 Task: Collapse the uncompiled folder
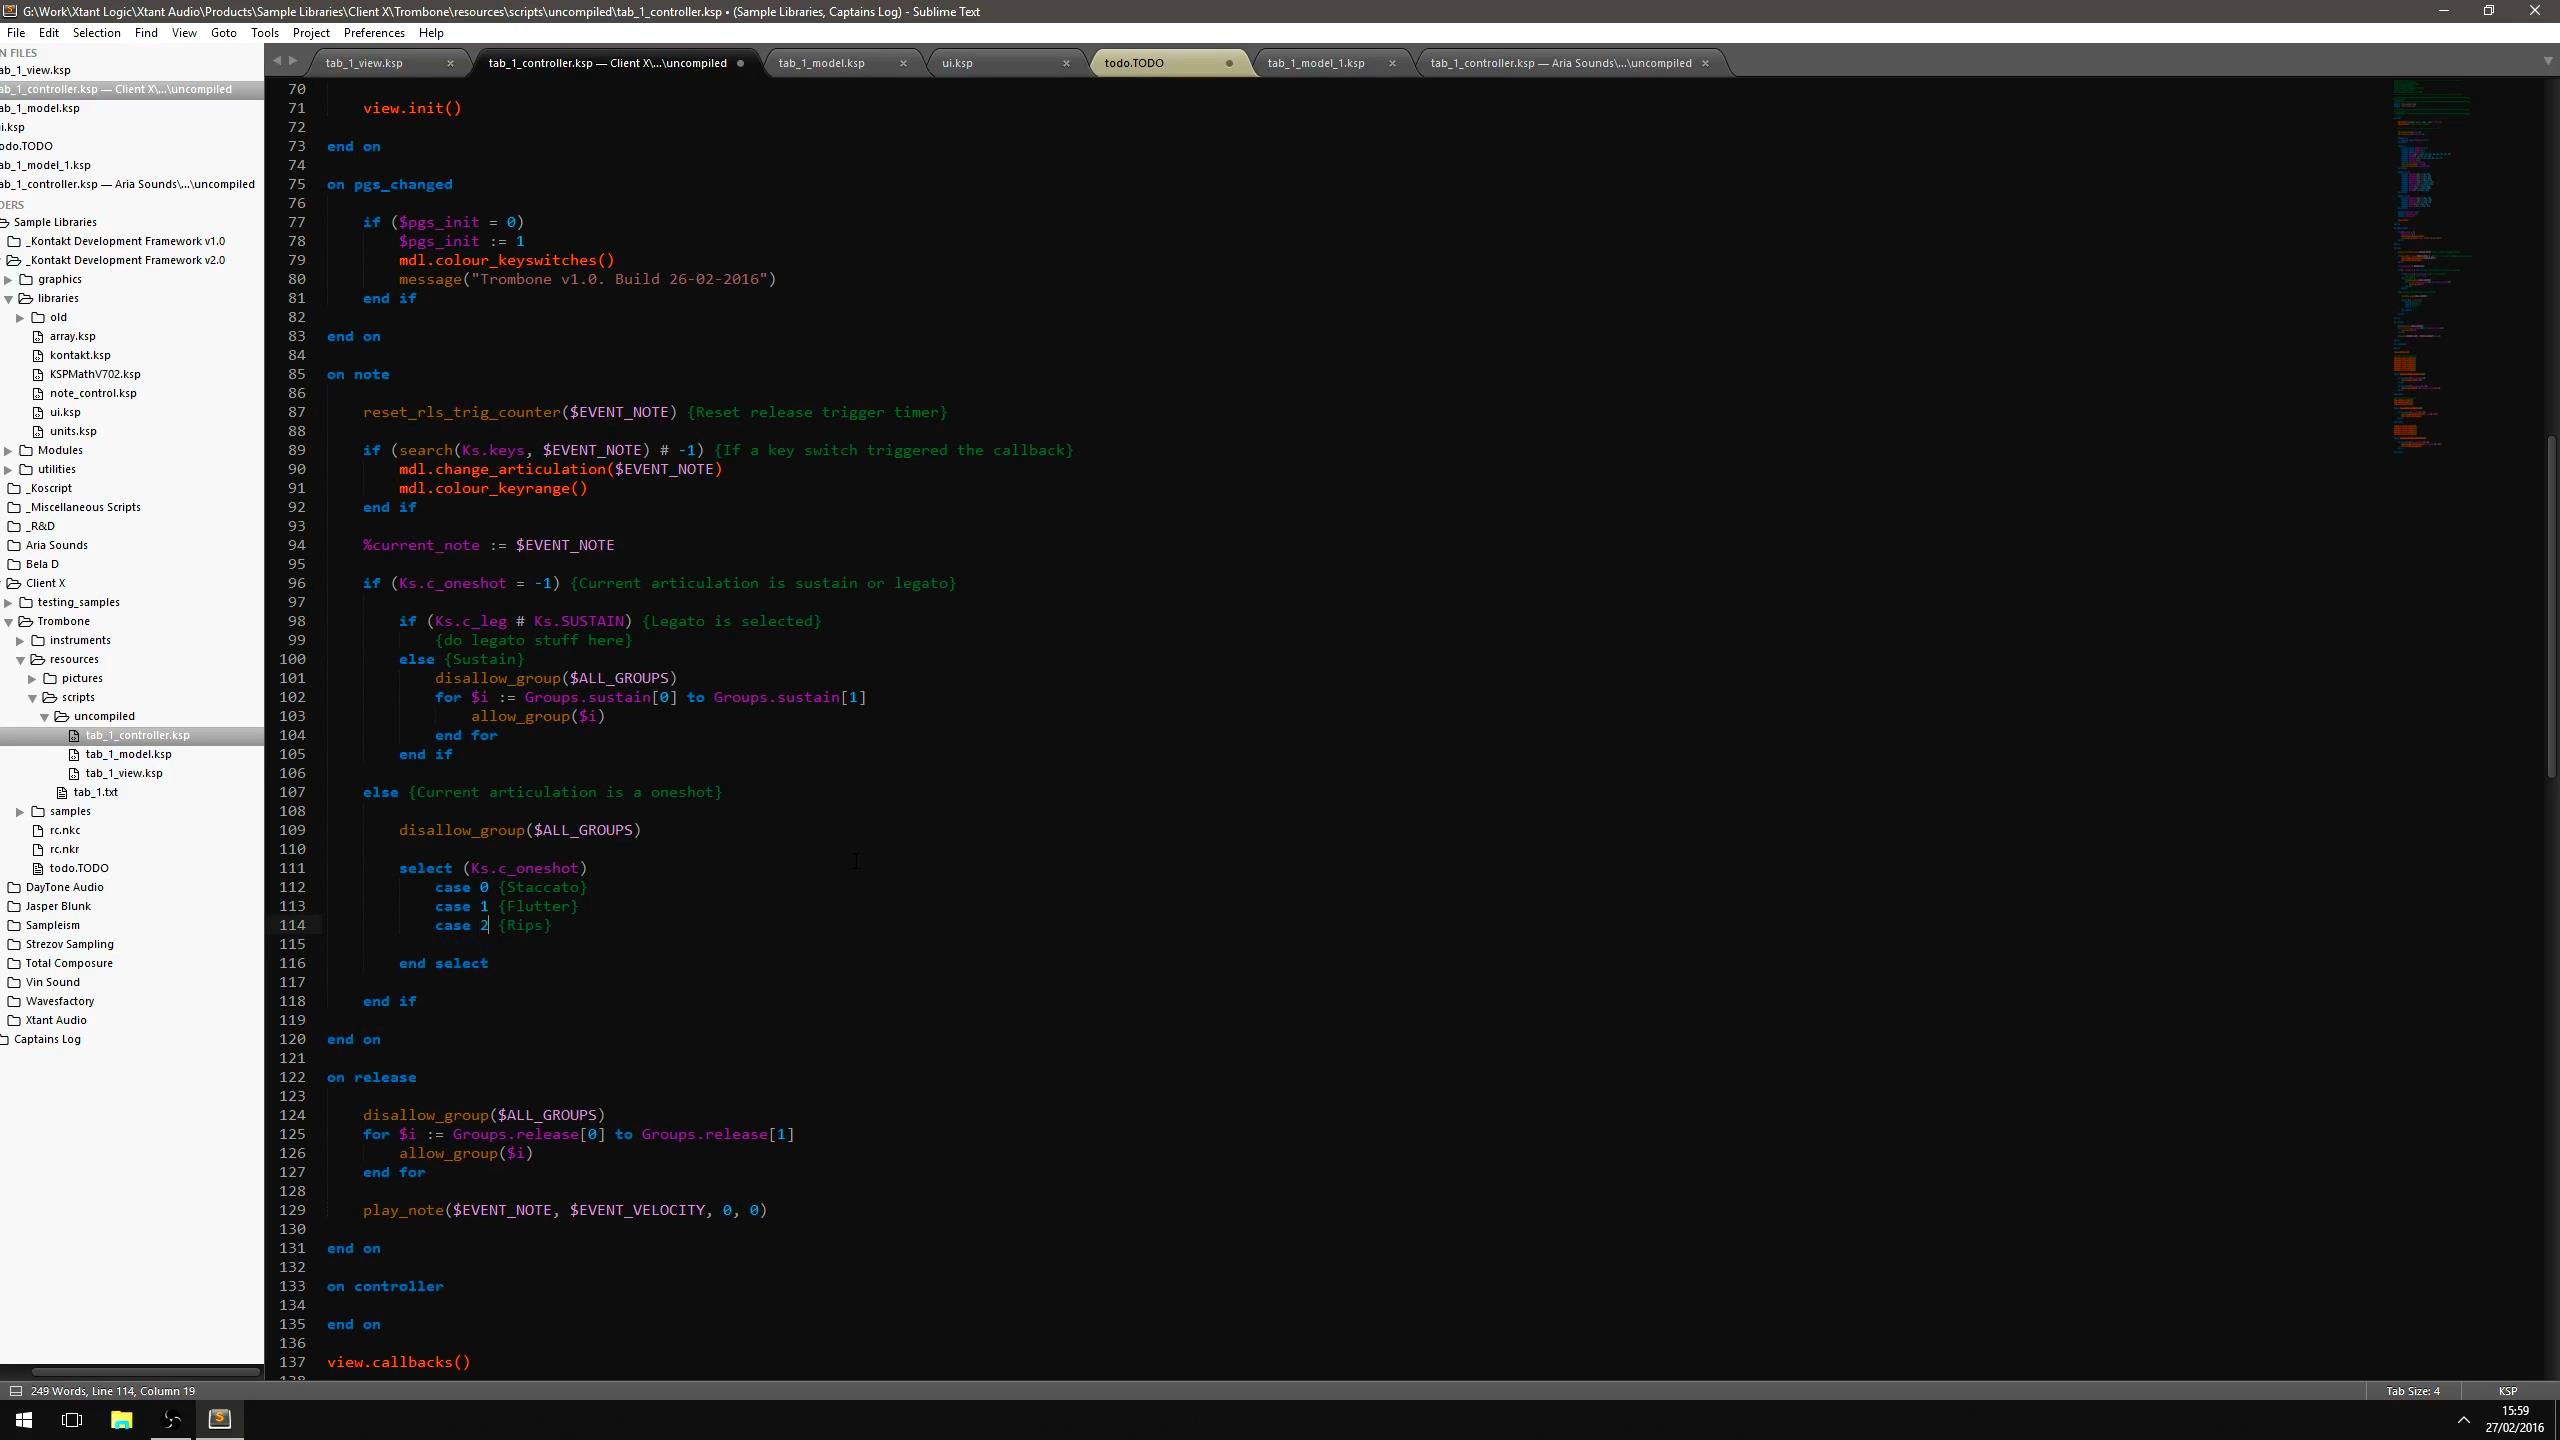pos(44,717)
